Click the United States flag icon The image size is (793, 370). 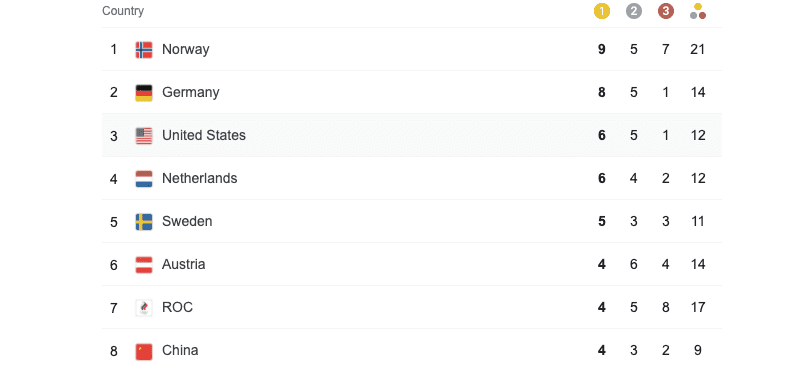coord(144,135)
